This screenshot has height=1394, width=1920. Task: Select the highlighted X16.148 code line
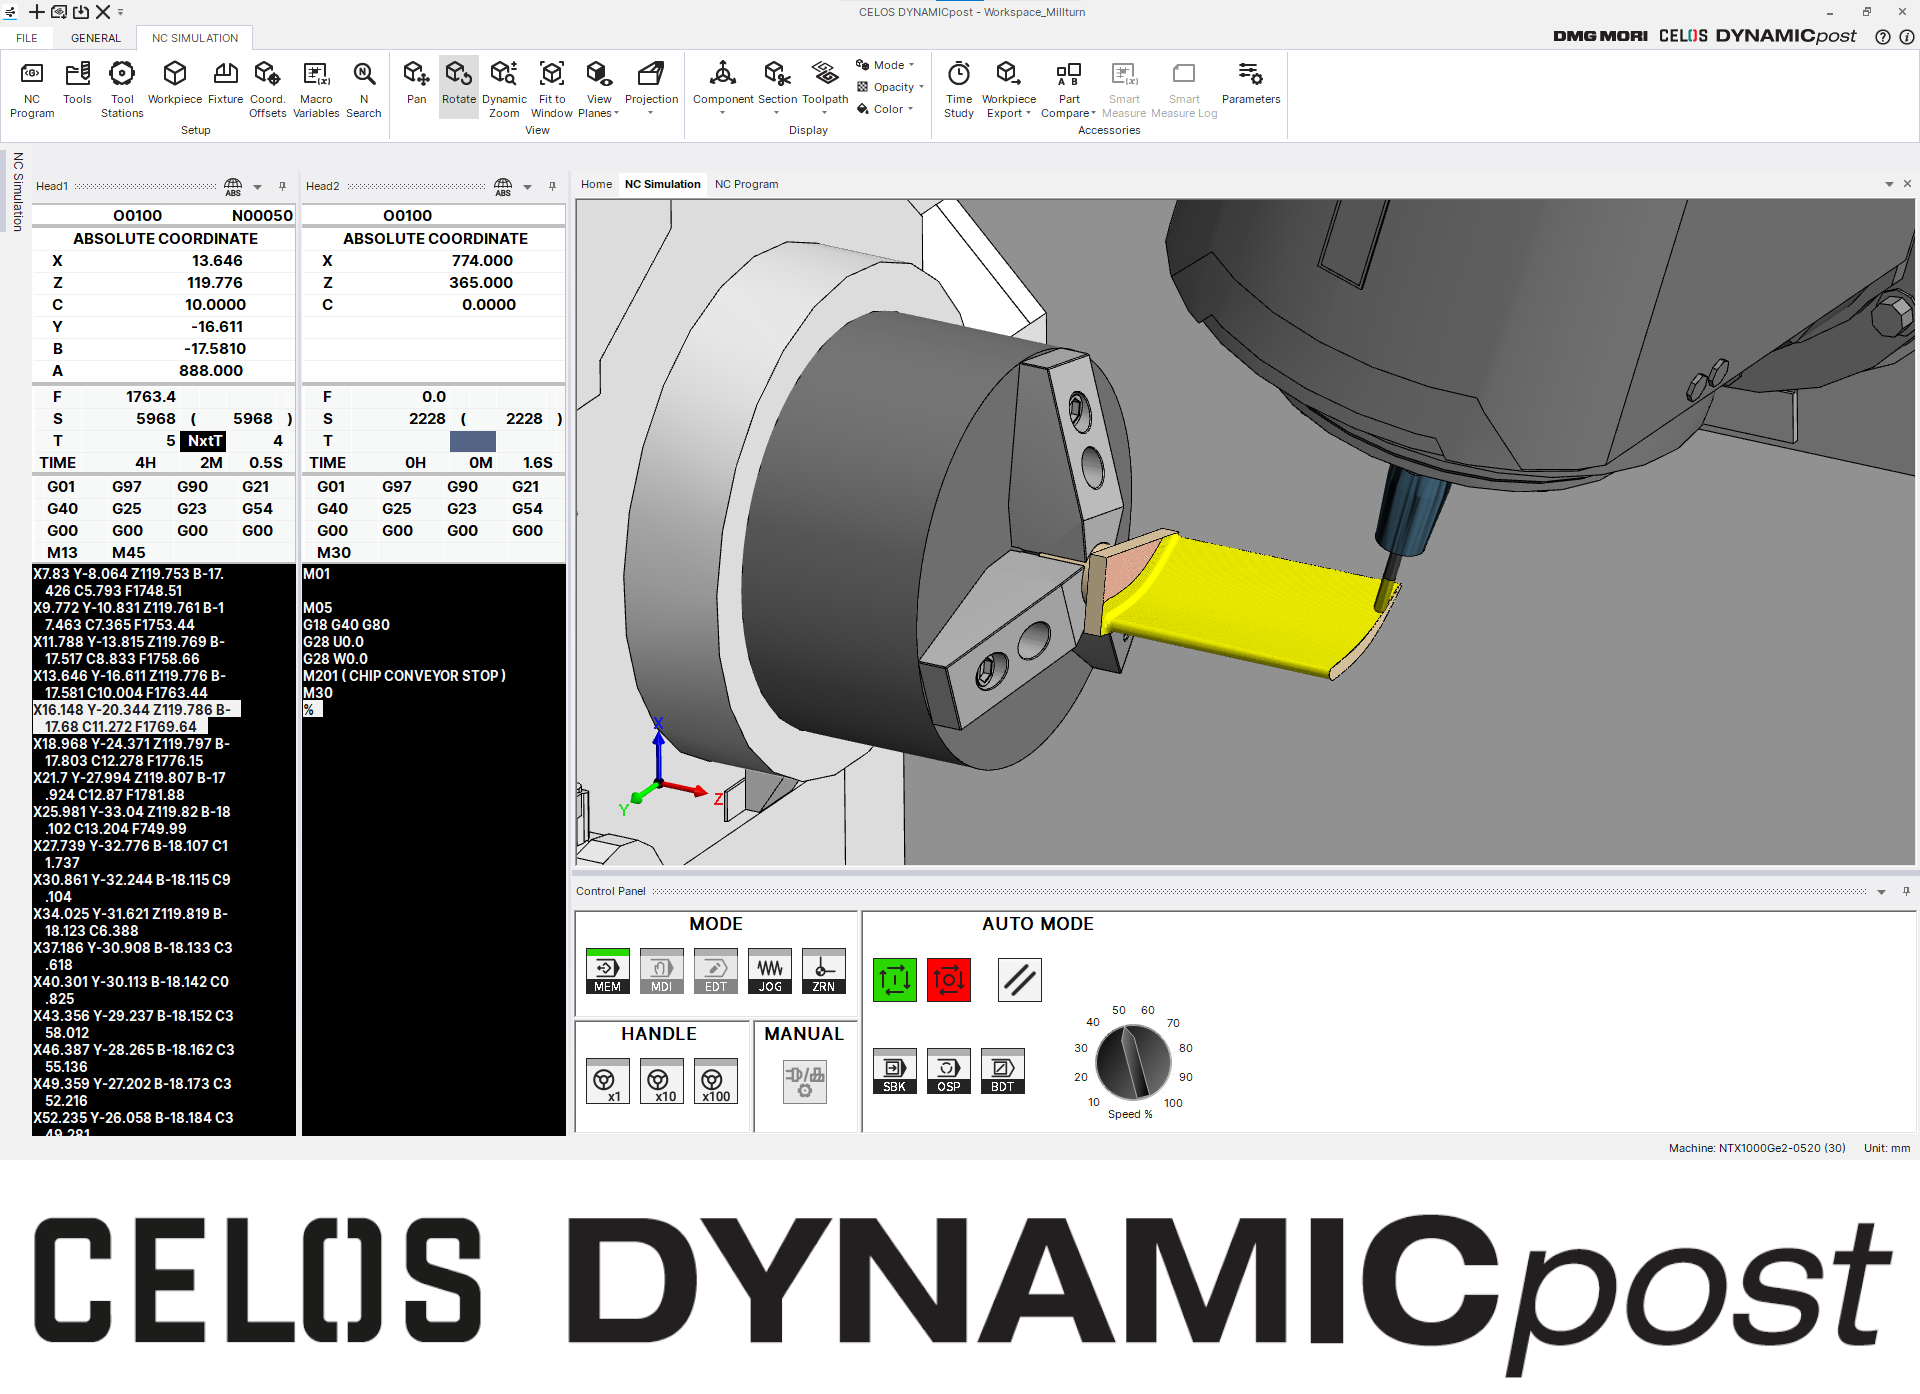click(136, 718)
